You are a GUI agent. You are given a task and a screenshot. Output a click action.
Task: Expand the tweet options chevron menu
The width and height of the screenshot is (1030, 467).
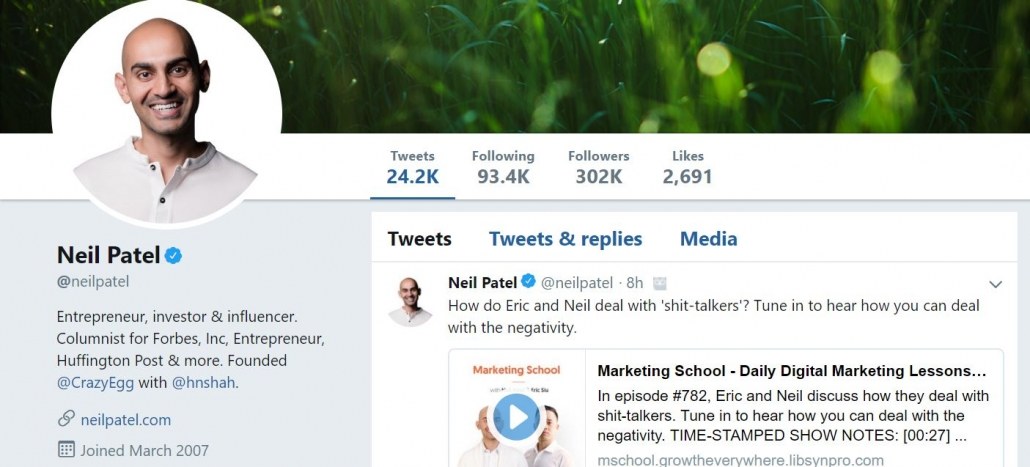tap(993, 283)
